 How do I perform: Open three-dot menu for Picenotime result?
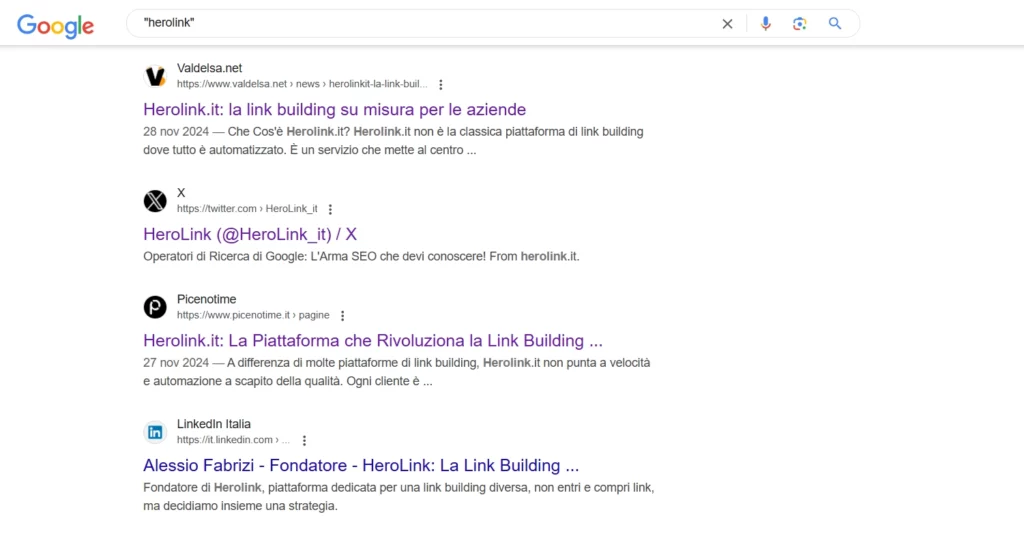(342, 316)
